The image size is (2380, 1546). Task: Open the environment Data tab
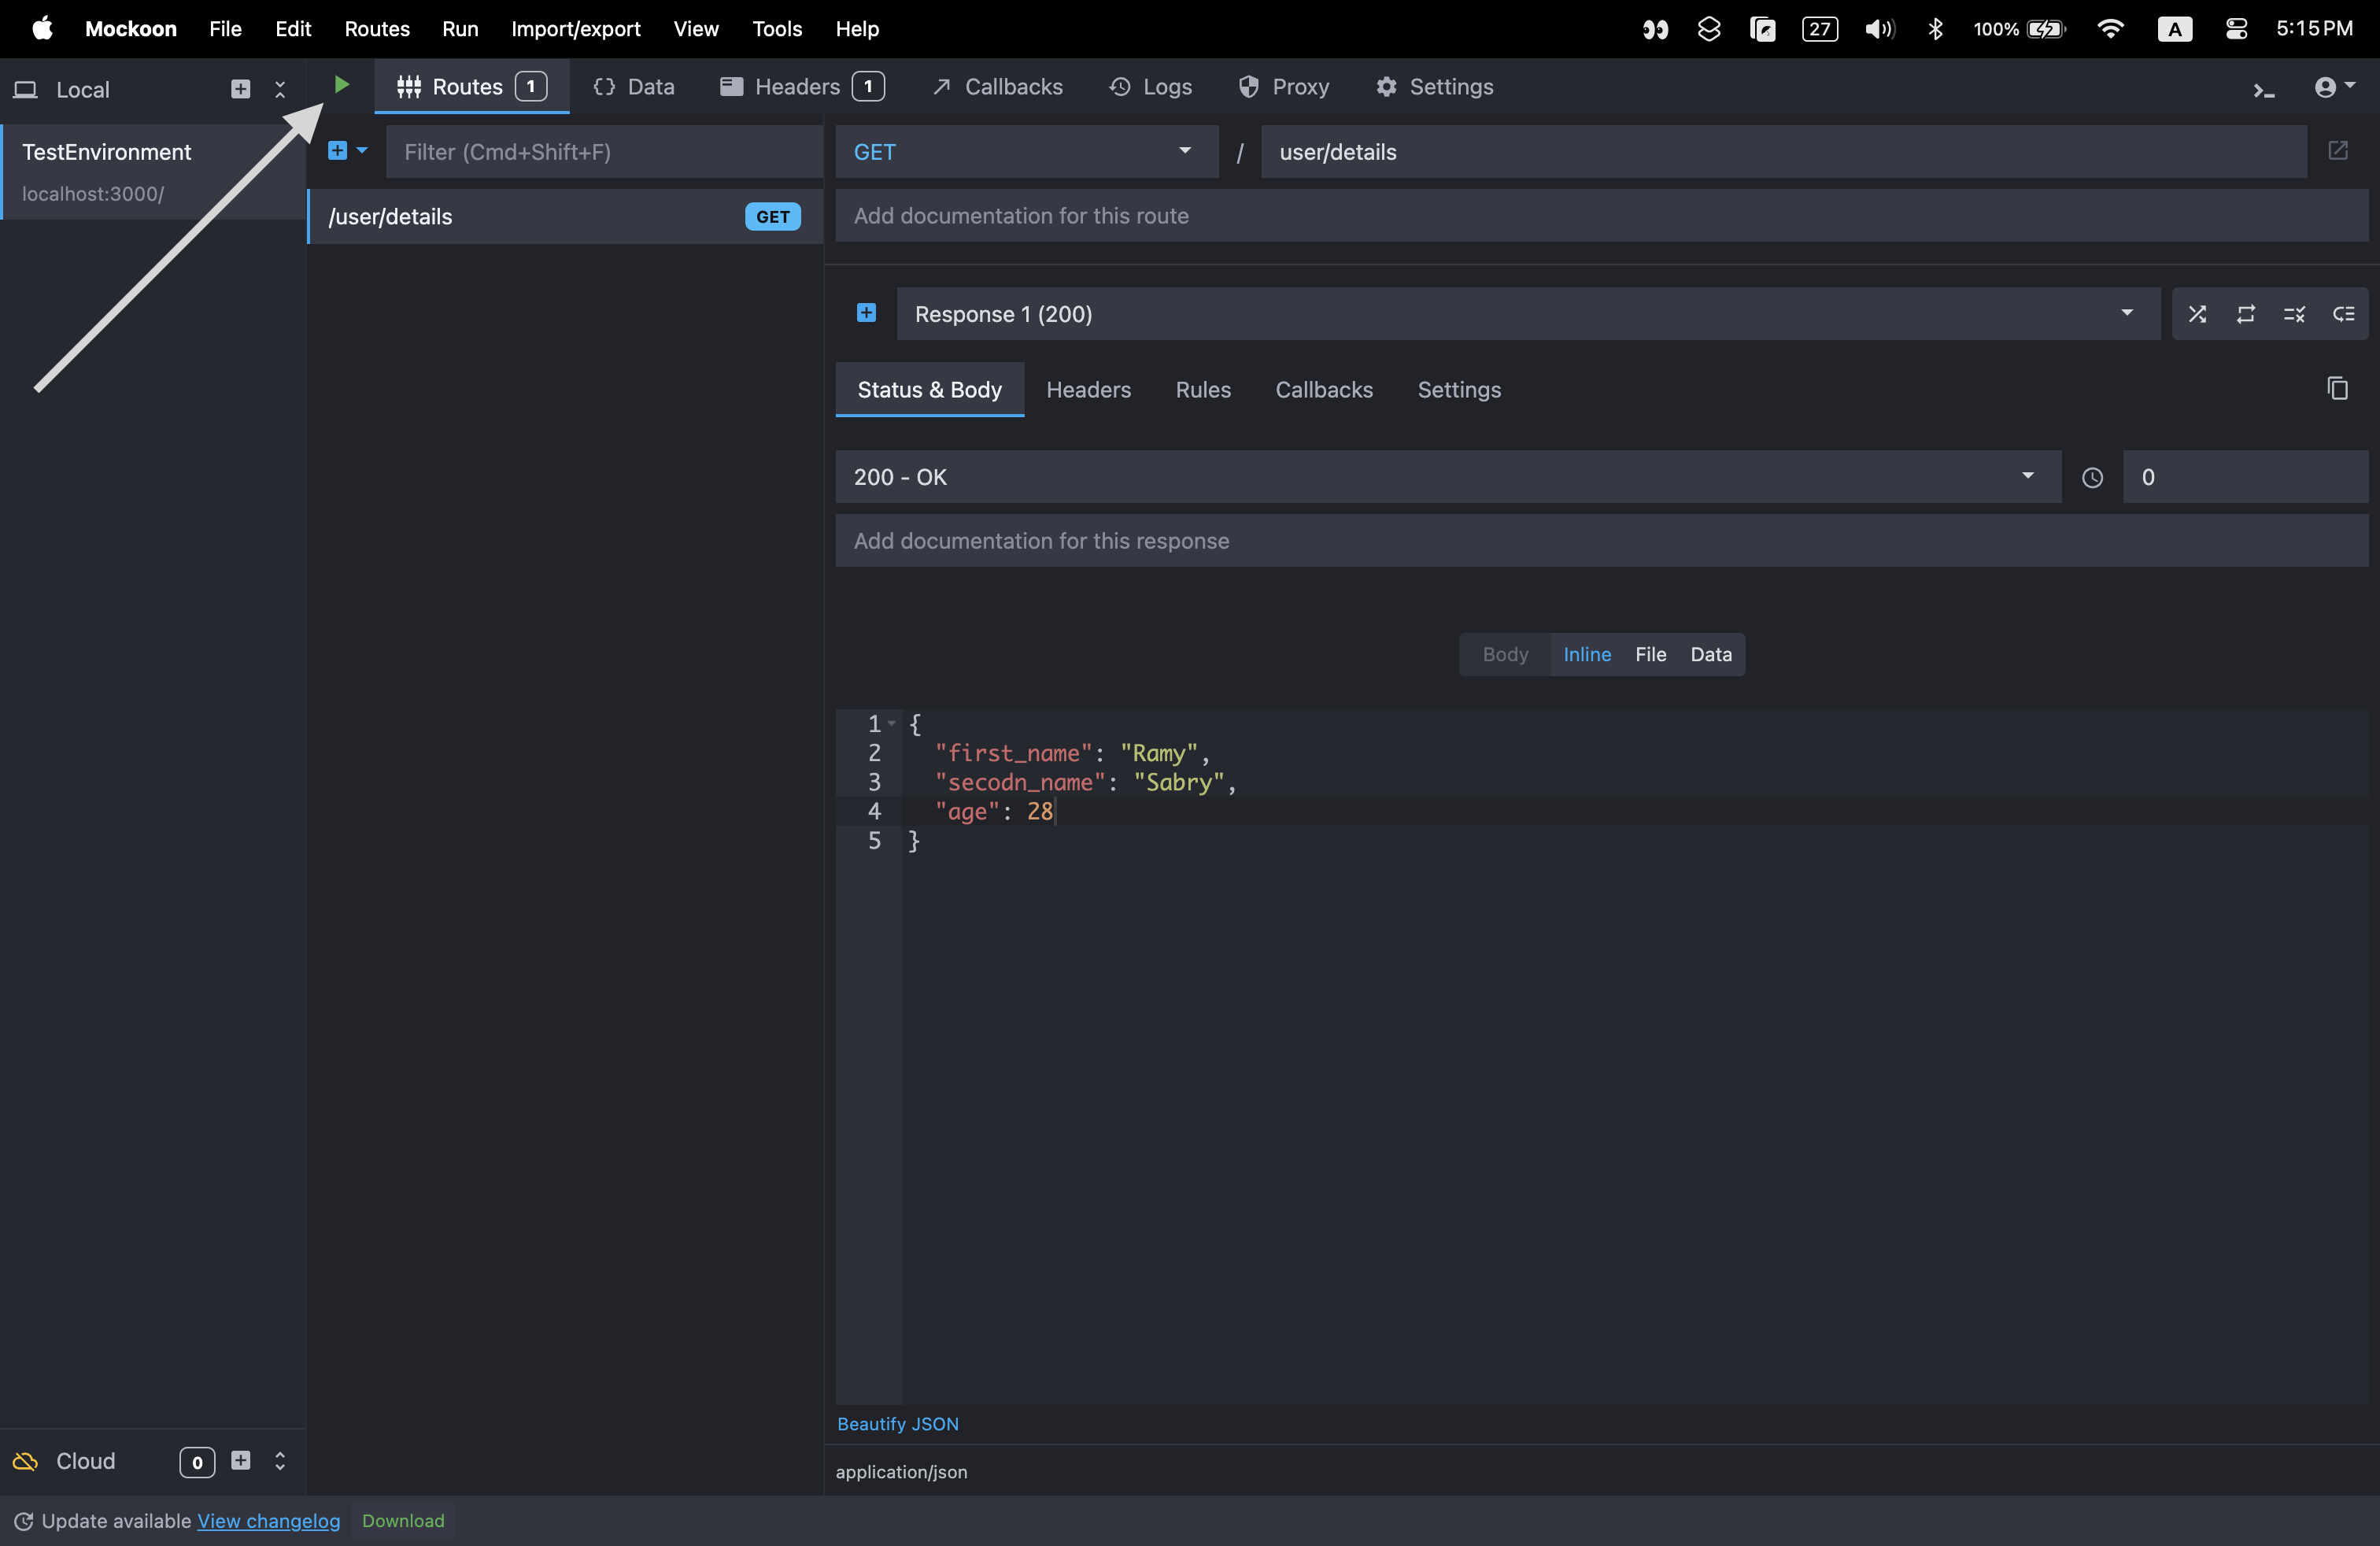coord(634,87)
